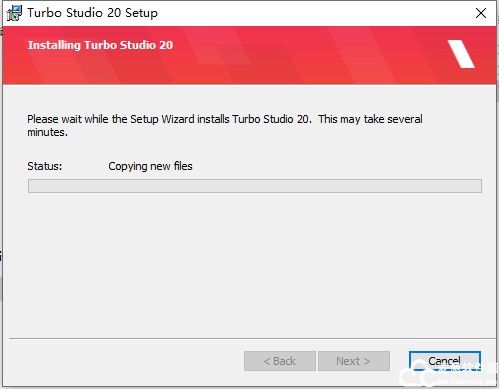Click the 'Status:' label
The height and width of the screenshot is (389, 499).
click(45, 166)
